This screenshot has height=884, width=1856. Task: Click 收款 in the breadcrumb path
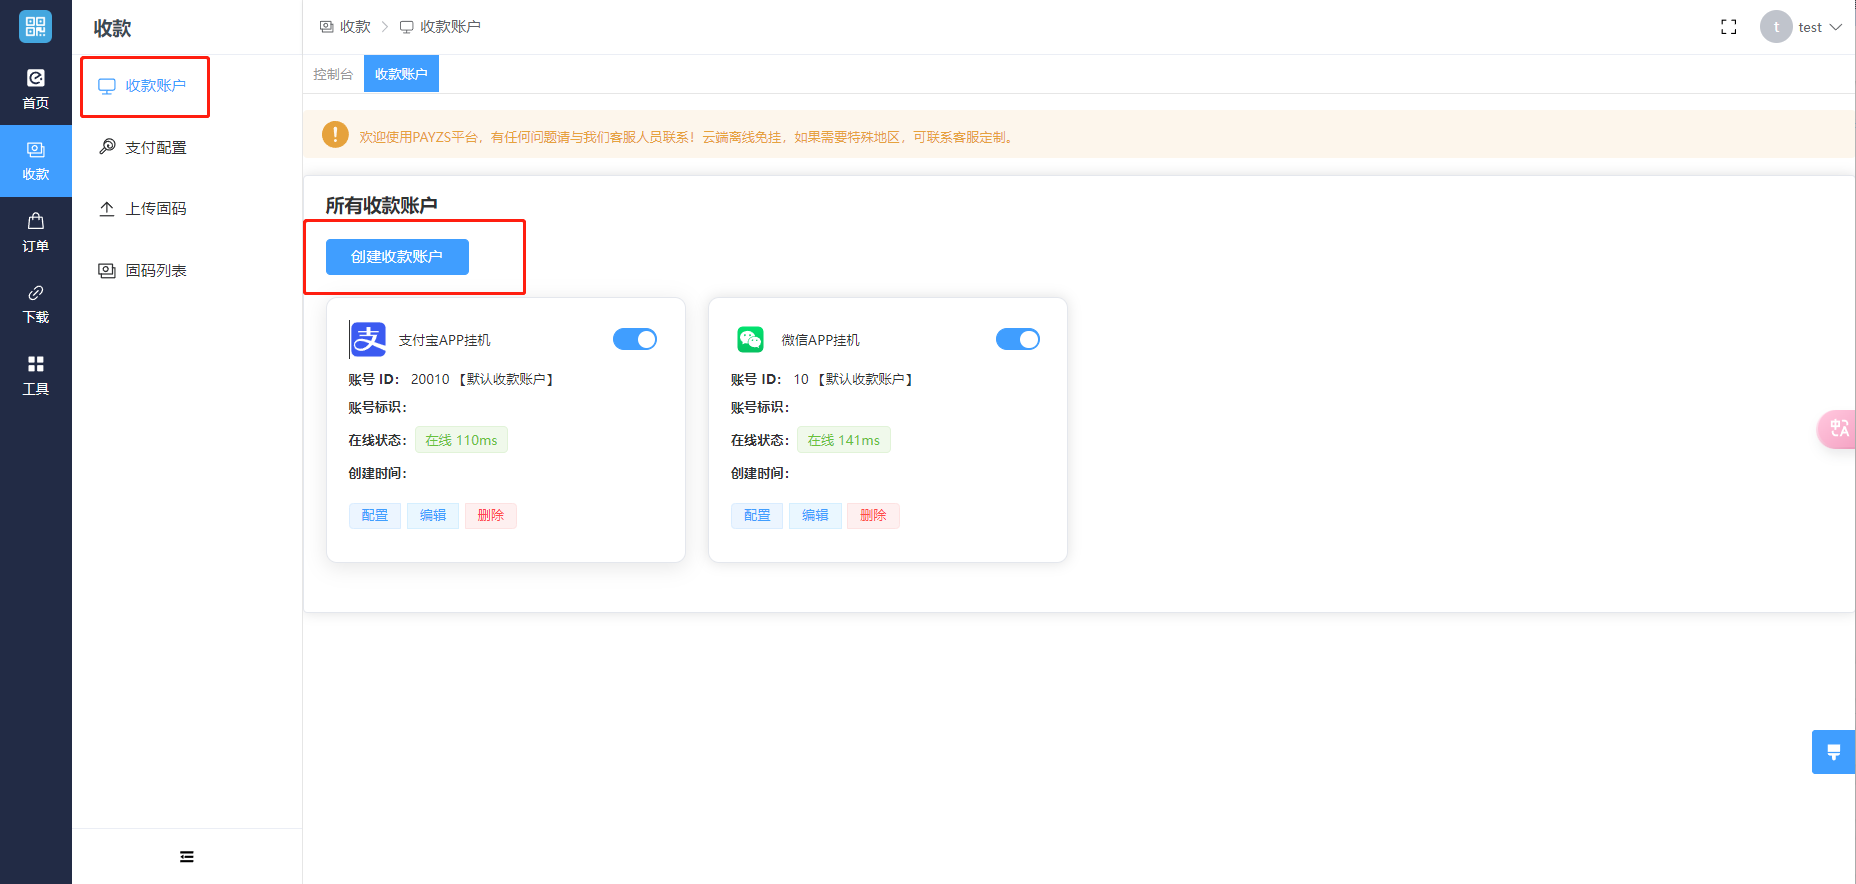tap(354, 27)
